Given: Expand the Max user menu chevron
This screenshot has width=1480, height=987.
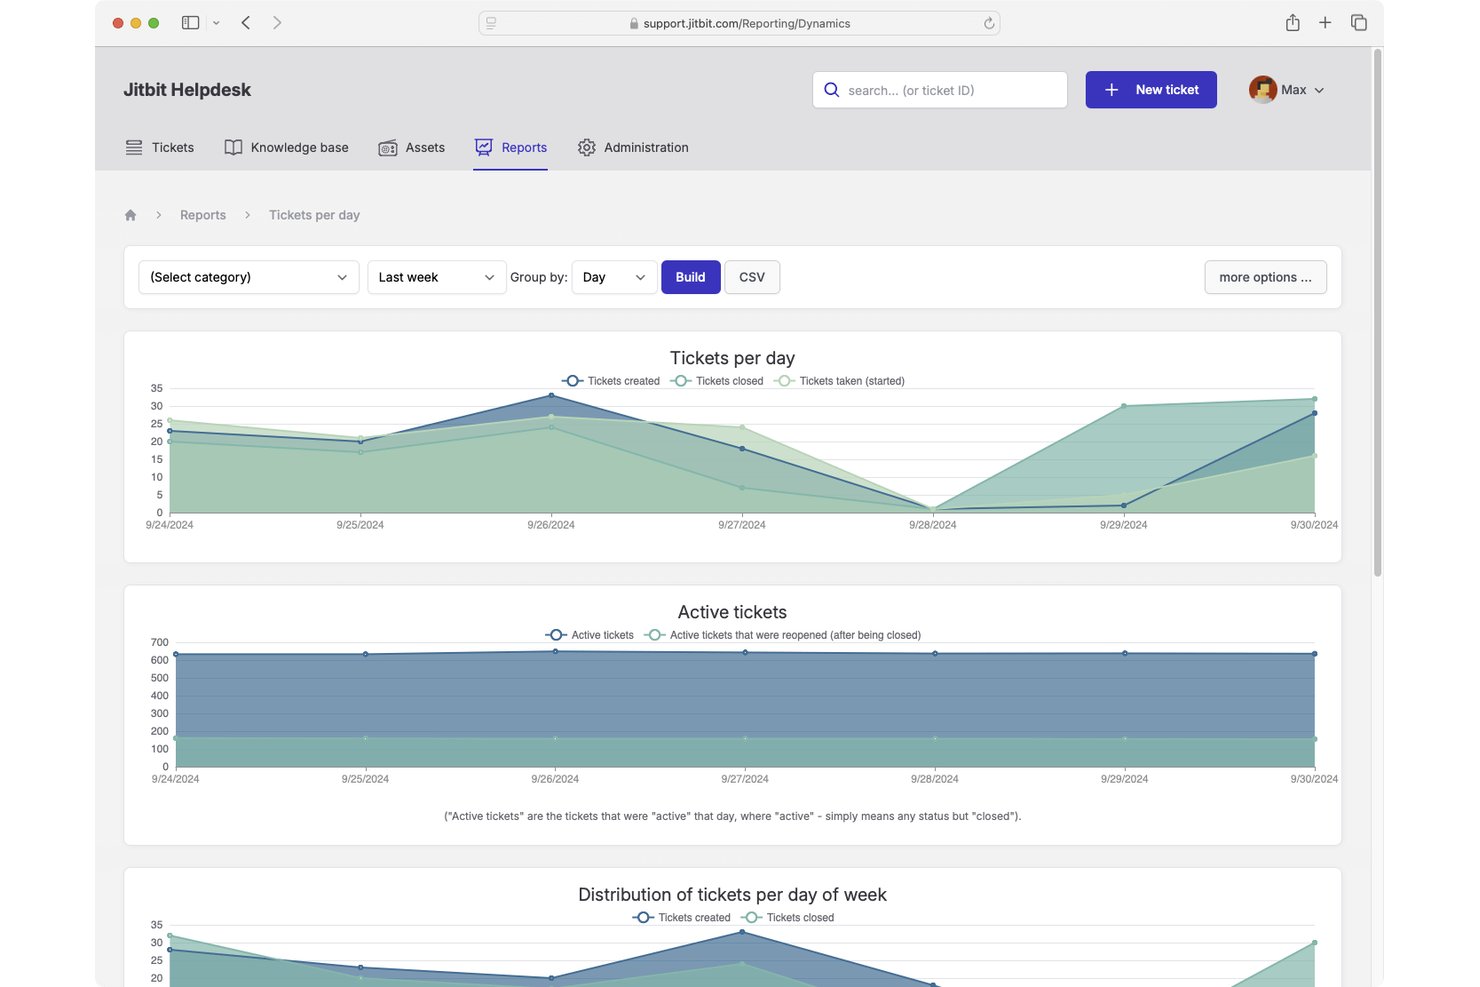Looking at the screenshot, I should (1319, 90).
